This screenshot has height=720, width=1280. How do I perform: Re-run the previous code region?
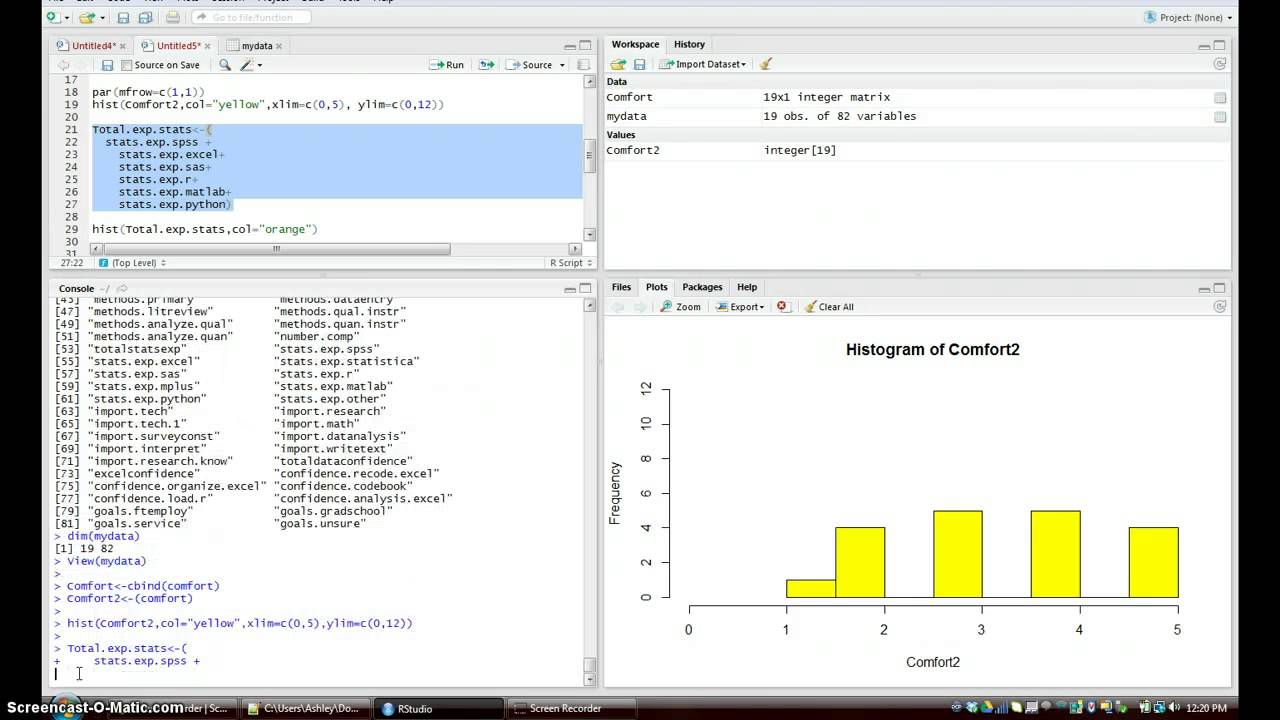click(487, 65)
